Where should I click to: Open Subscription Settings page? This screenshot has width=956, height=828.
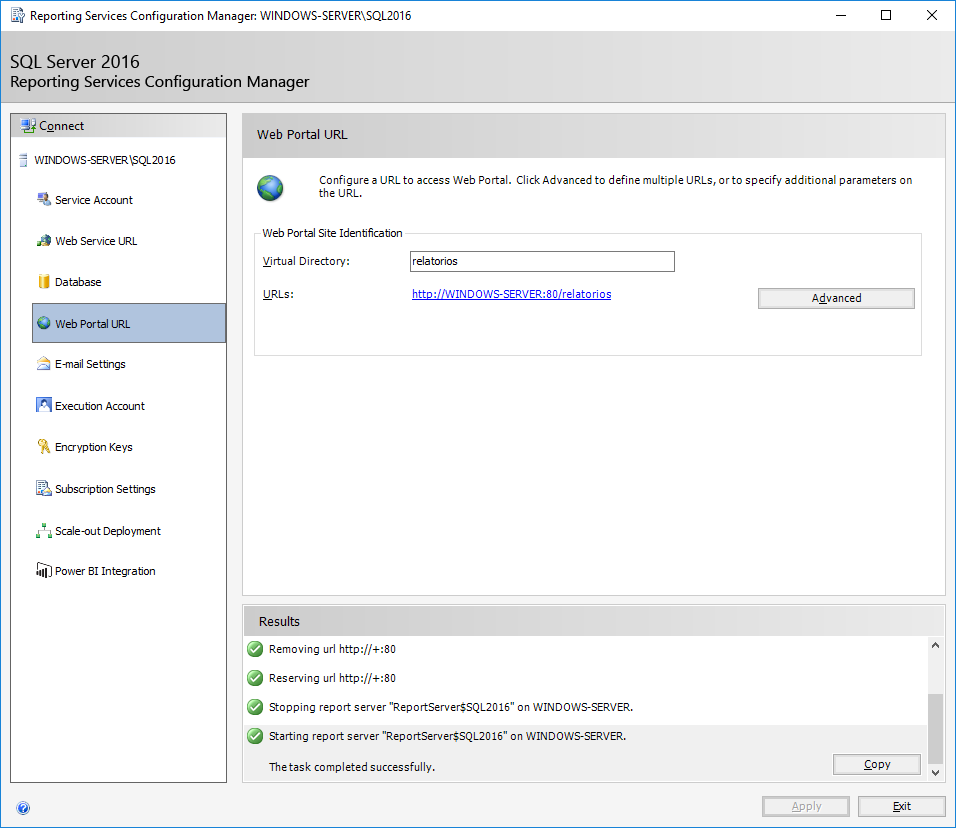[105, 489]
